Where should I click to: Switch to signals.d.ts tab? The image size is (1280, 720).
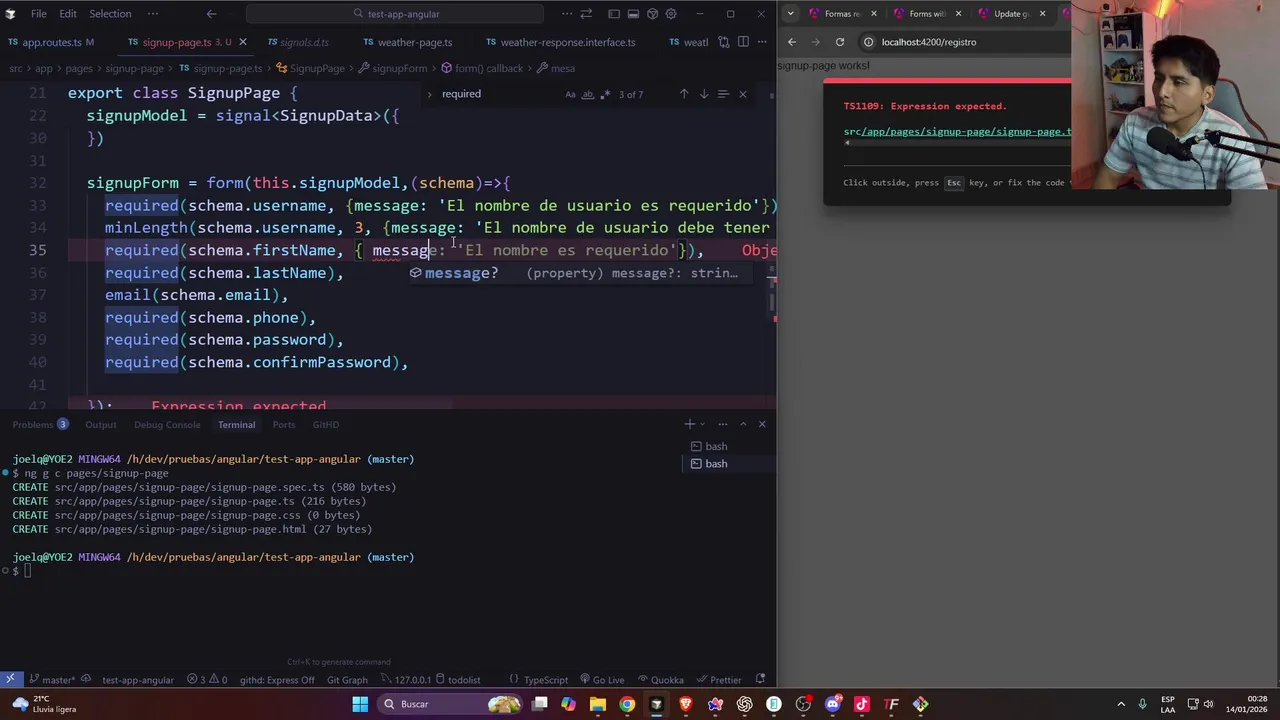point(297,42)
